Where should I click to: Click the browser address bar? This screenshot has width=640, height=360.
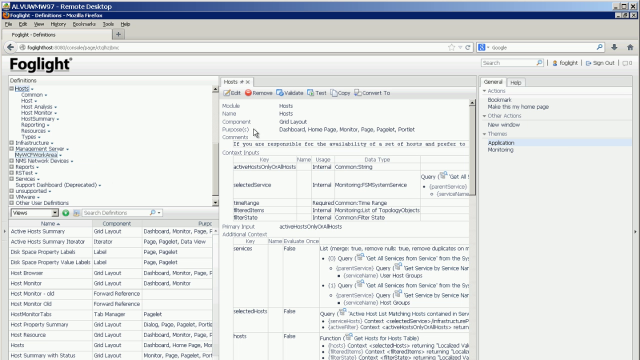point(237,47)
